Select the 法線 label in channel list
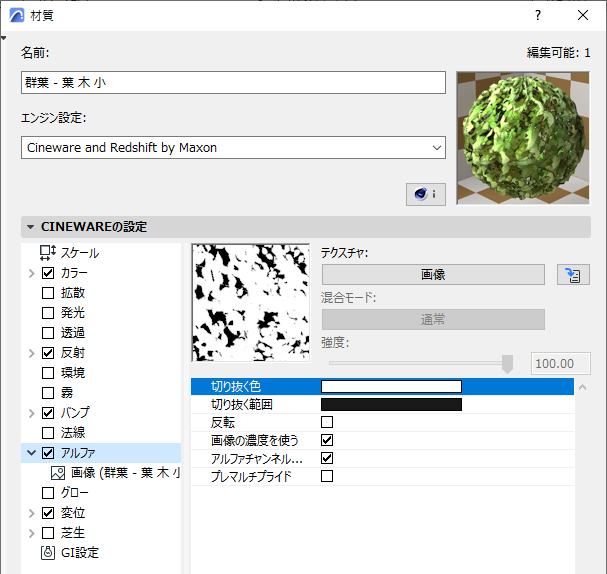607x574 pixels. click(73, 433)
